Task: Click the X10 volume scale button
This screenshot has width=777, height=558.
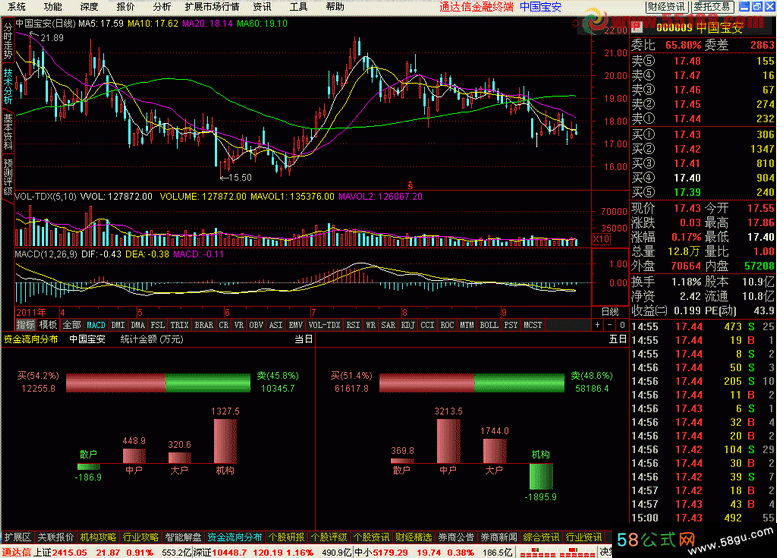Action: click(x=602, y=239)
